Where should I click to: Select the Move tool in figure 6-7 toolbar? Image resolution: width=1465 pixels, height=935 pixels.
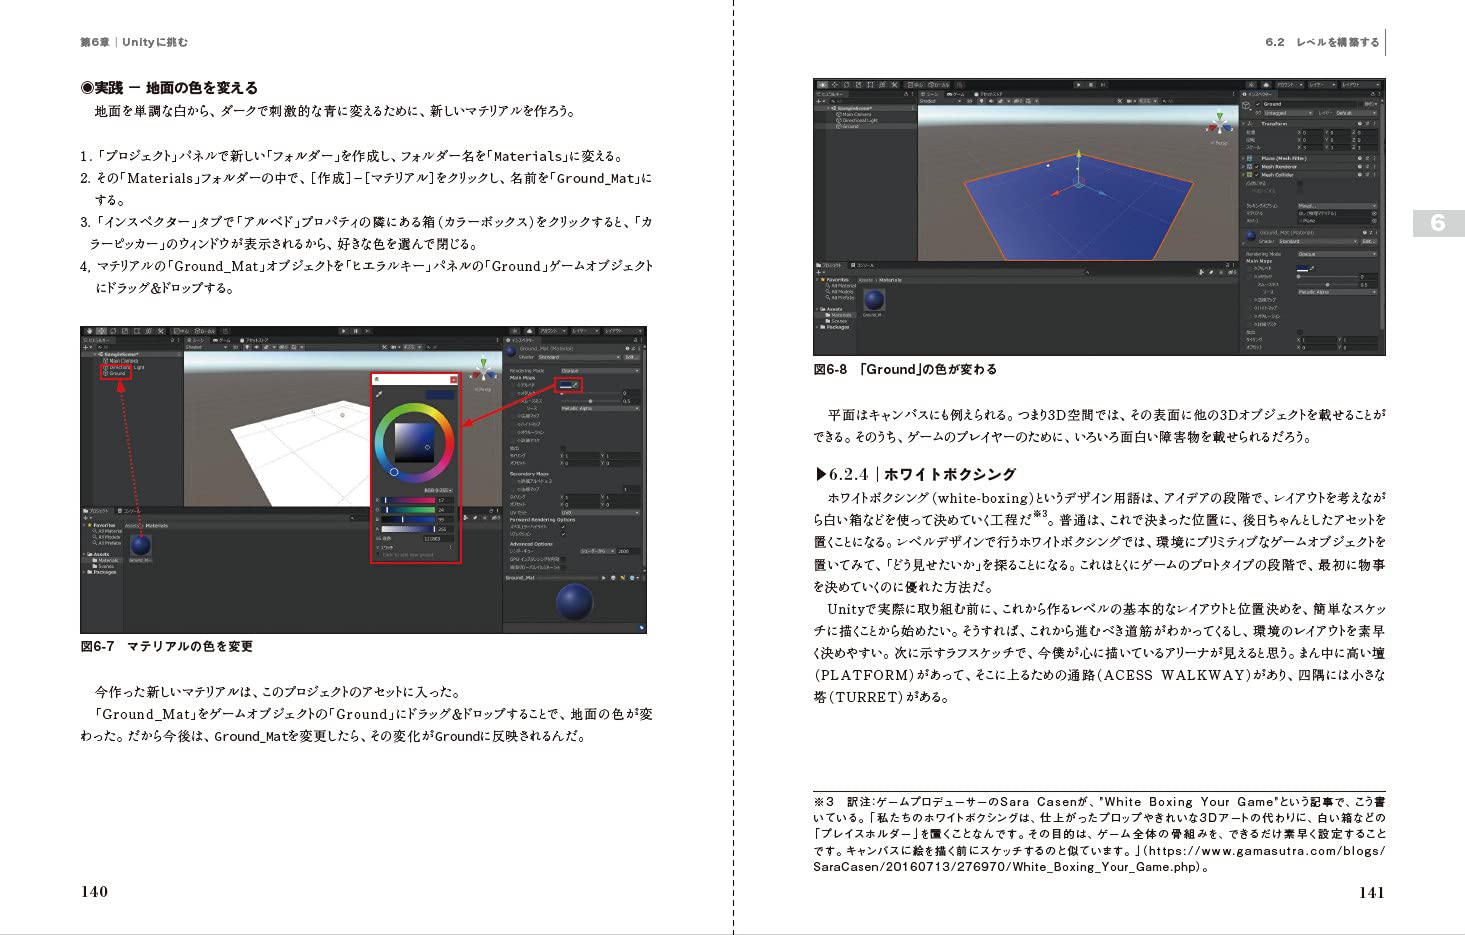point(101,331)
